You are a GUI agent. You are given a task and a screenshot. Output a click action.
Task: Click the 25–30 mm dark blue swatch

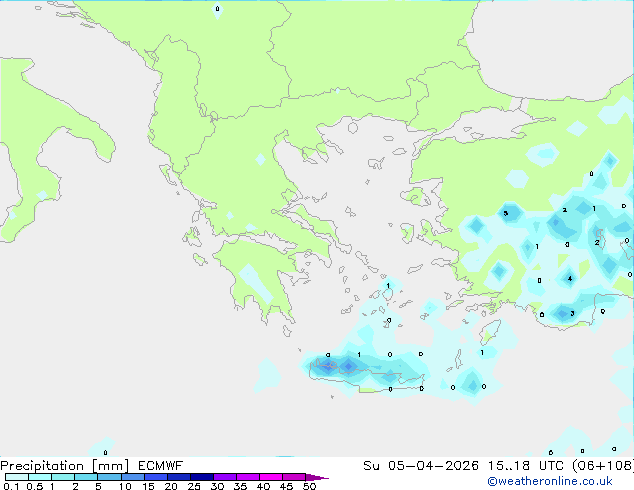click(202, 477)
